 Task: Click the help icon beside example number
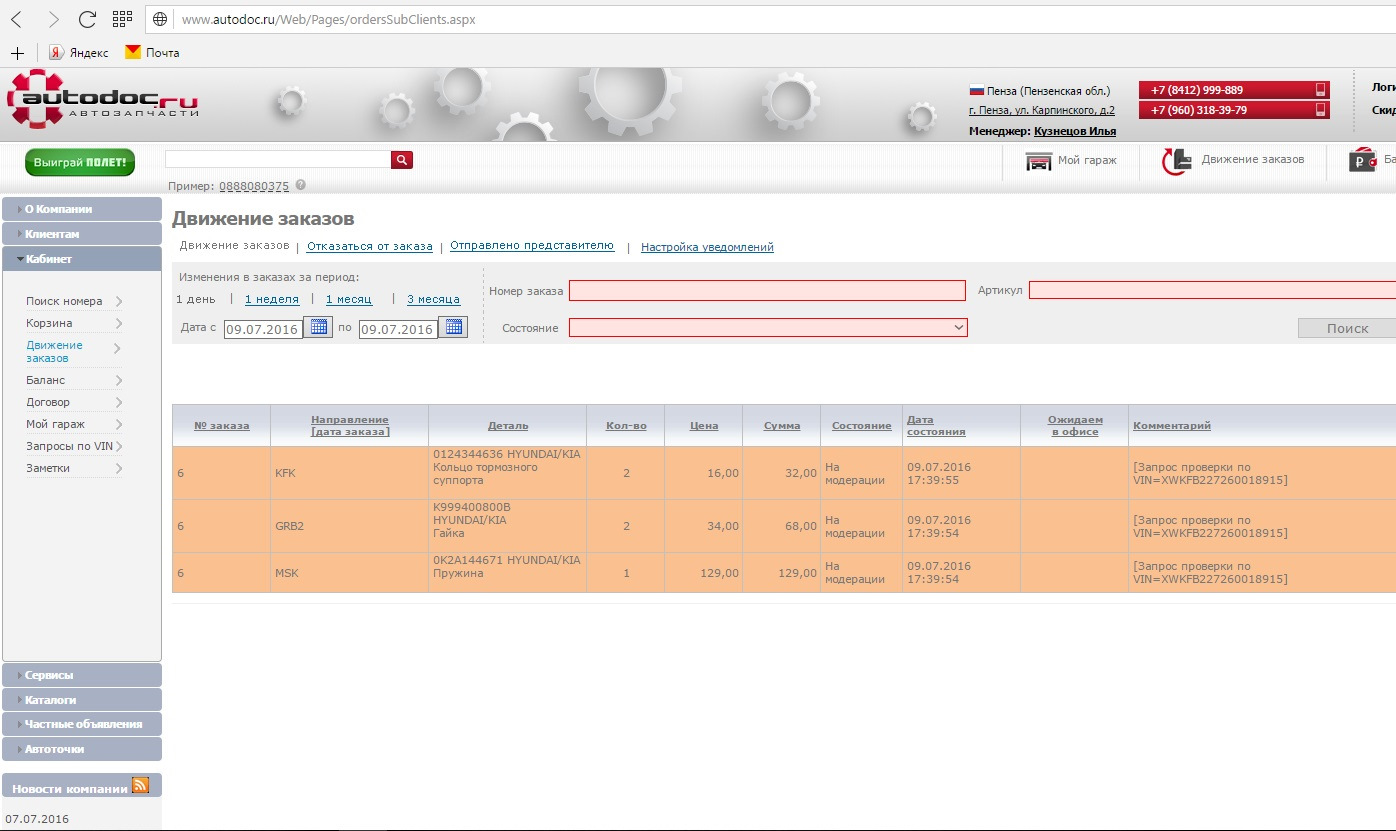pos(300,185)
